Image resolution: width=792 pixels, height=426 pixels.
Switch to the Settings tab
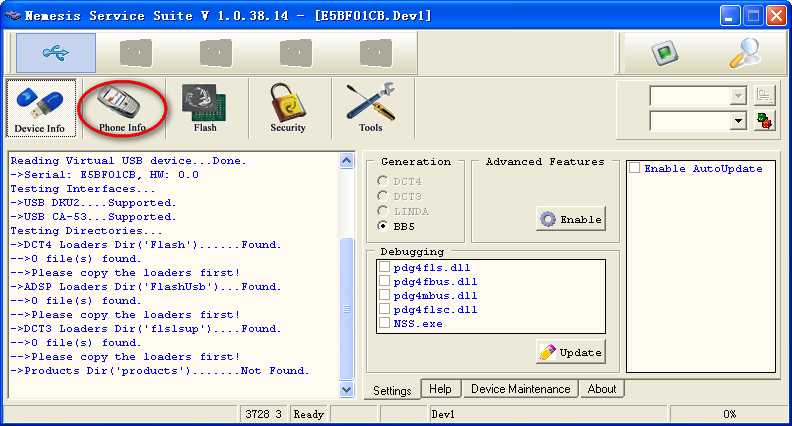(x=392, y=390)
